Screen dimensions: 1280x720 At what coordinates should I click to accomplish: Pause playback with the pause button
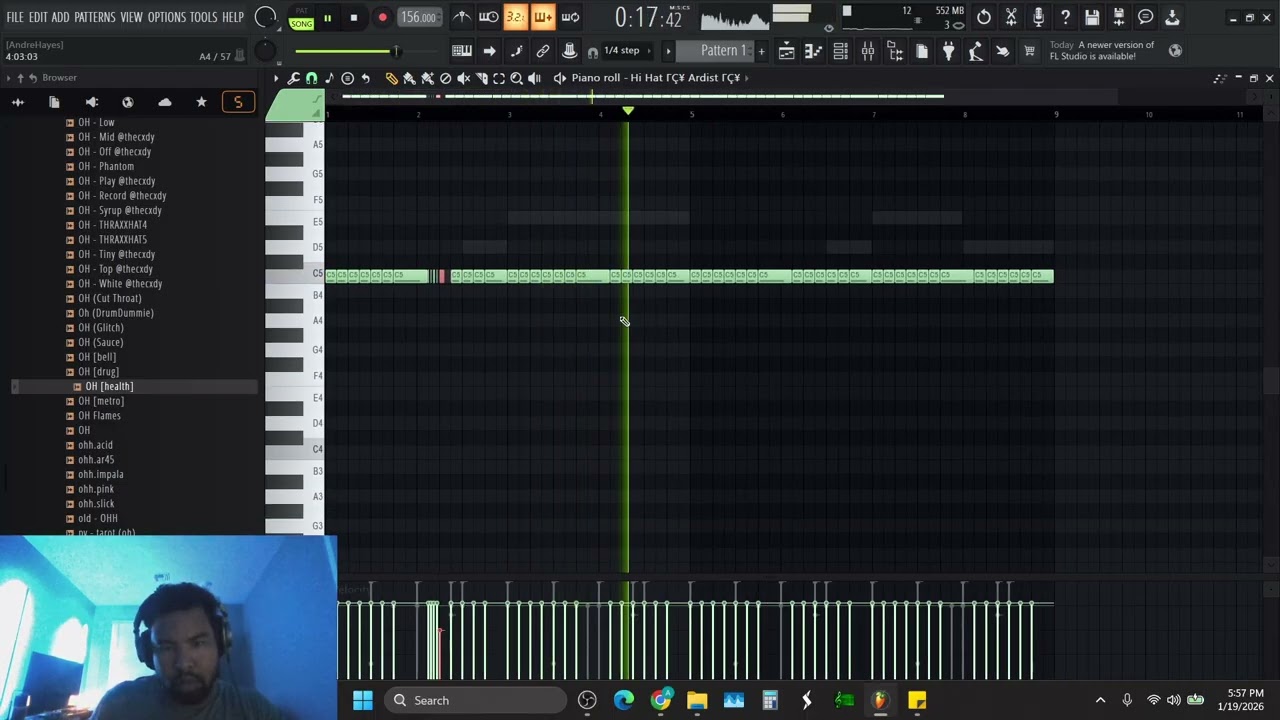(327, 18)
